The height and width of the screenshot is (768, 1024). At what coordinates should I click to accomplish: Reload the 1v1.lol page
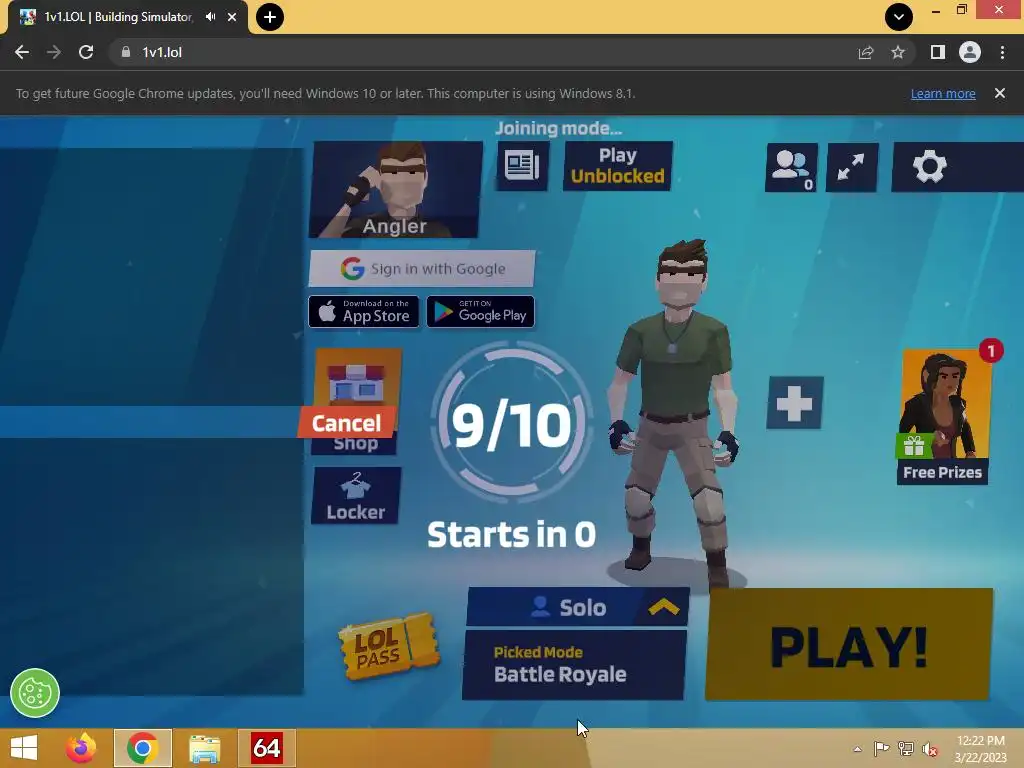[x=86, y=52]
